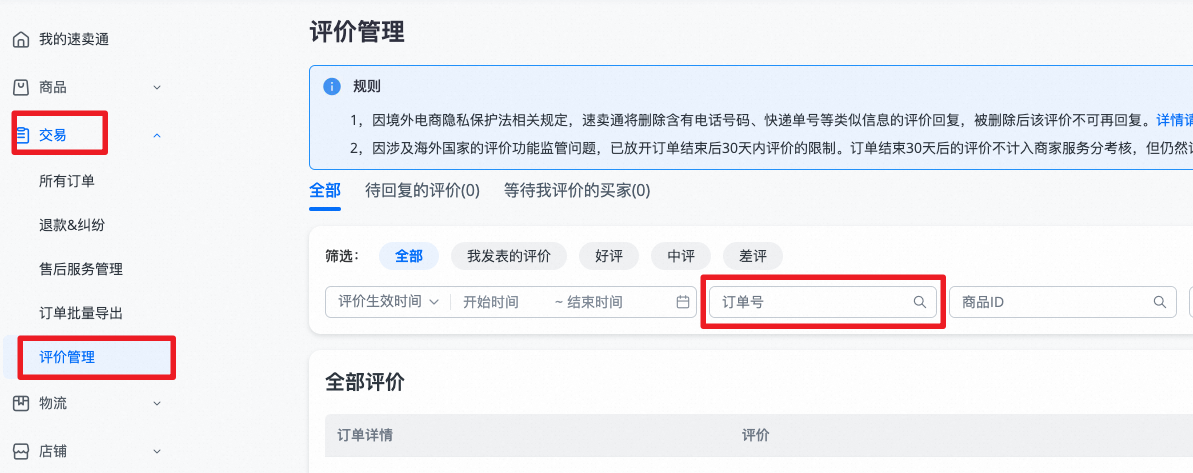Click the 开始时间 date field
1193x473 pixels.
[491, 302]
